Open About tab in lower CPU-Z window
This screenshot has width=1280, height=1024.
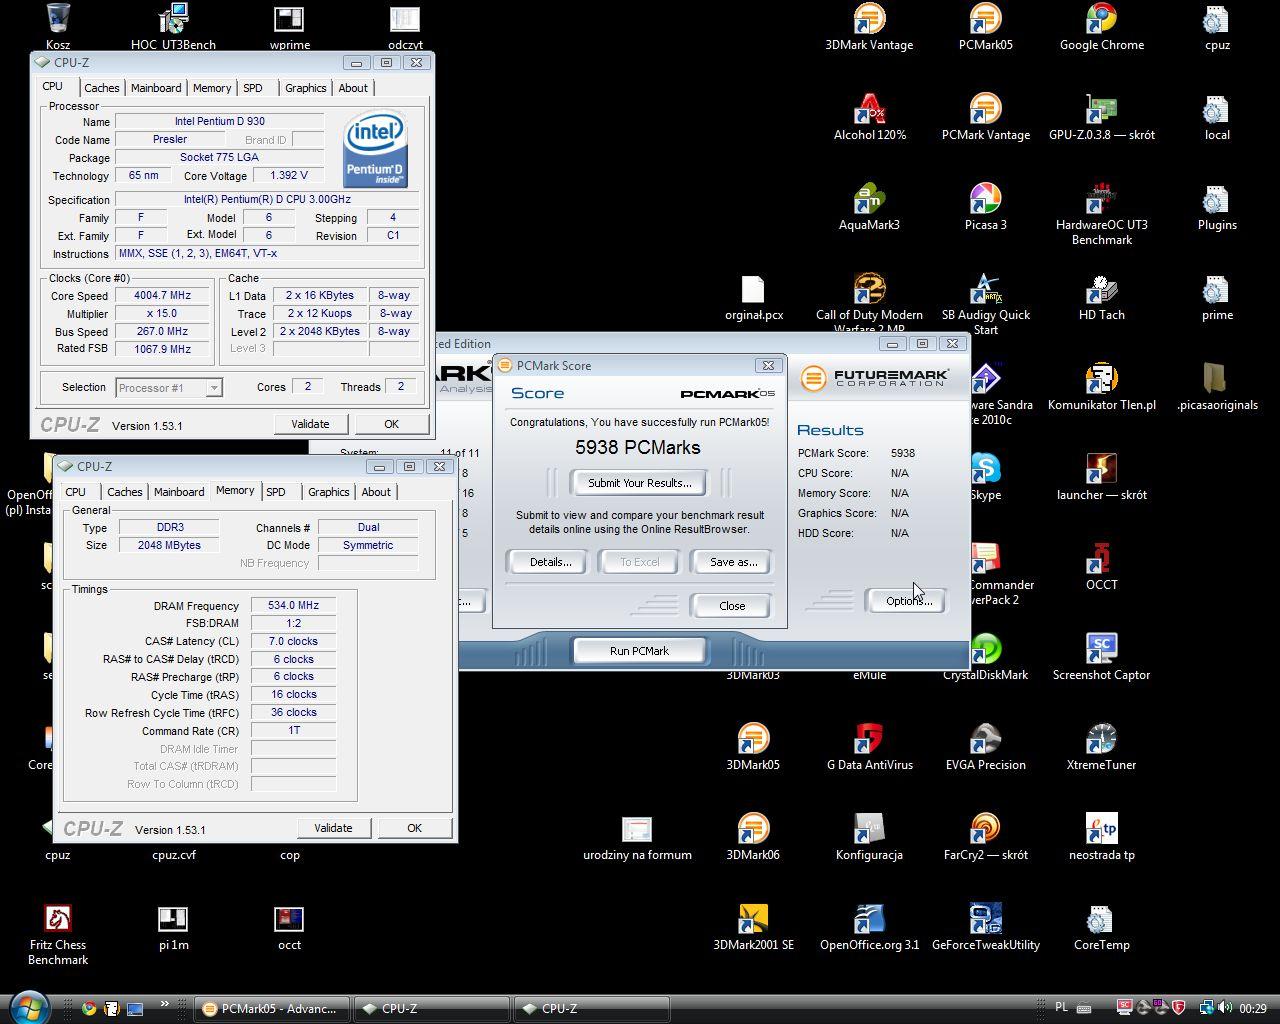pyautogui.click(x=376, y=492)
